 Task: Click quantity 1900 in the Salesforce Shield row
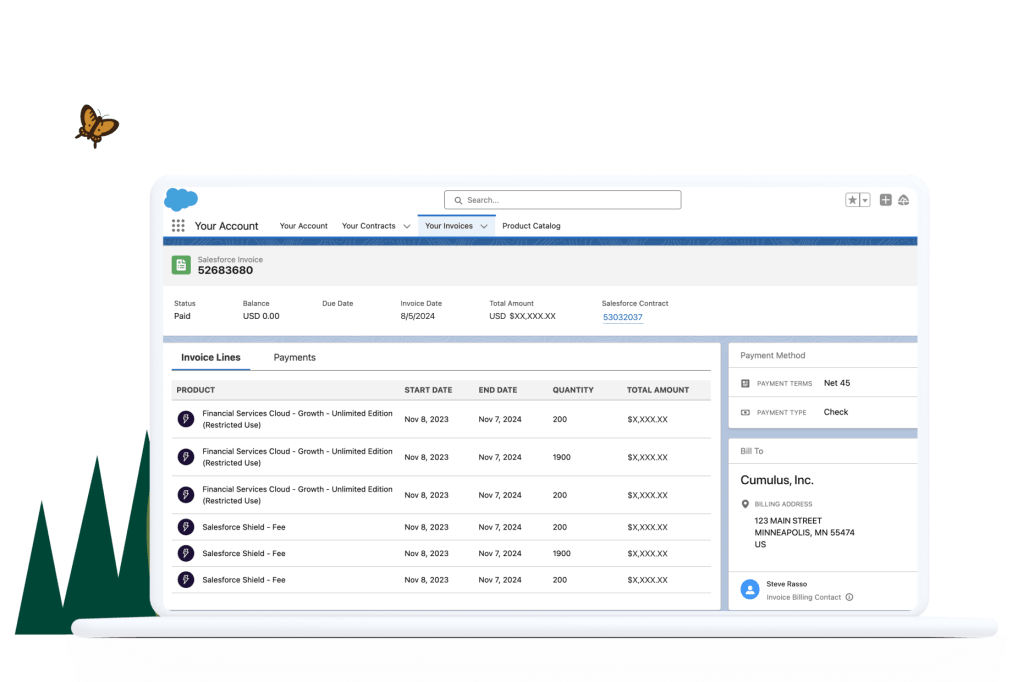(x=561, y=553)
